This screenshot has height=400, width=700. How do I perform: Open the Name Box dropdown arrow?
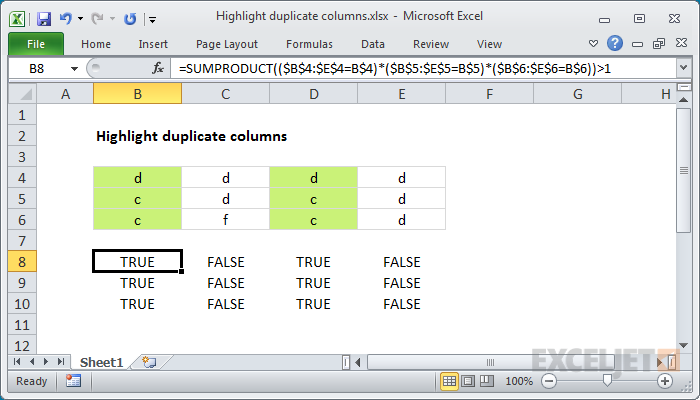tap(74, 69)
